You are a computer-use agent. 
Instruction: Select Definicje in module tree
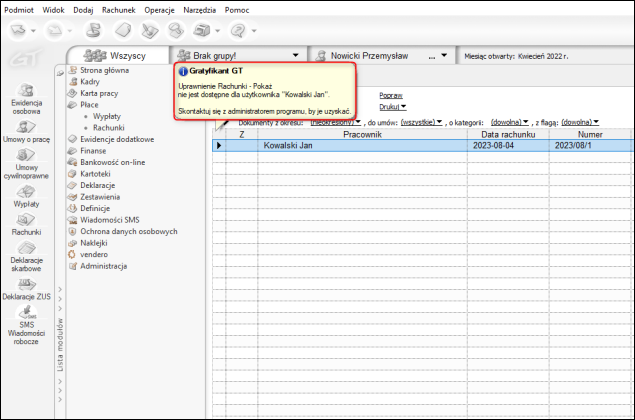[95, 208]
